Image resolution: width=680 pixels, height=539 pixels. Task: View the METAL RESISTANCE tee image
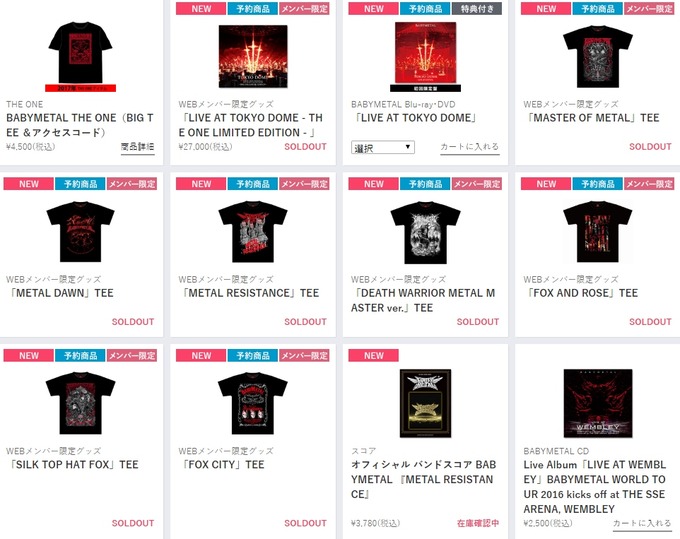253,231
